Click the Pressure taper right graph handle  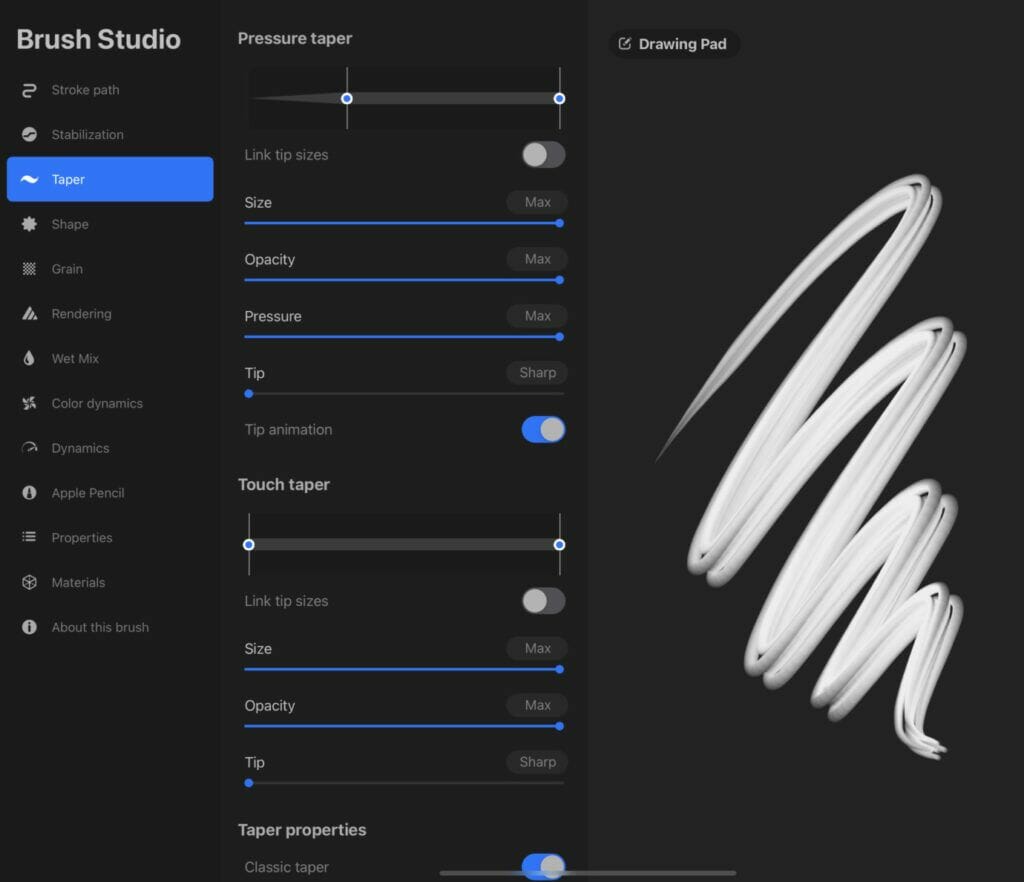(x=560, y=99)
